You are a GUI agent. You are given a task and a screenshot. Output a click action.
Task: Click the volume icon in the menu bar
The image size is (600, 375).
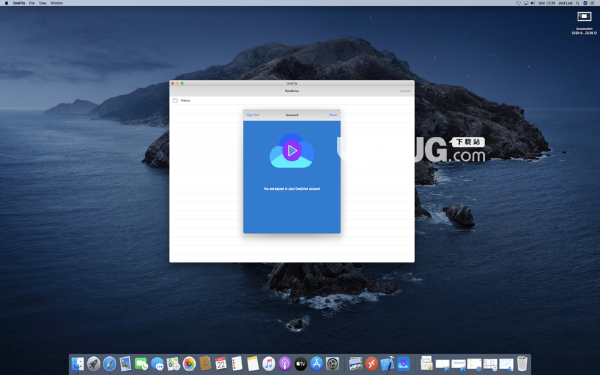click(x=533, y=3)
